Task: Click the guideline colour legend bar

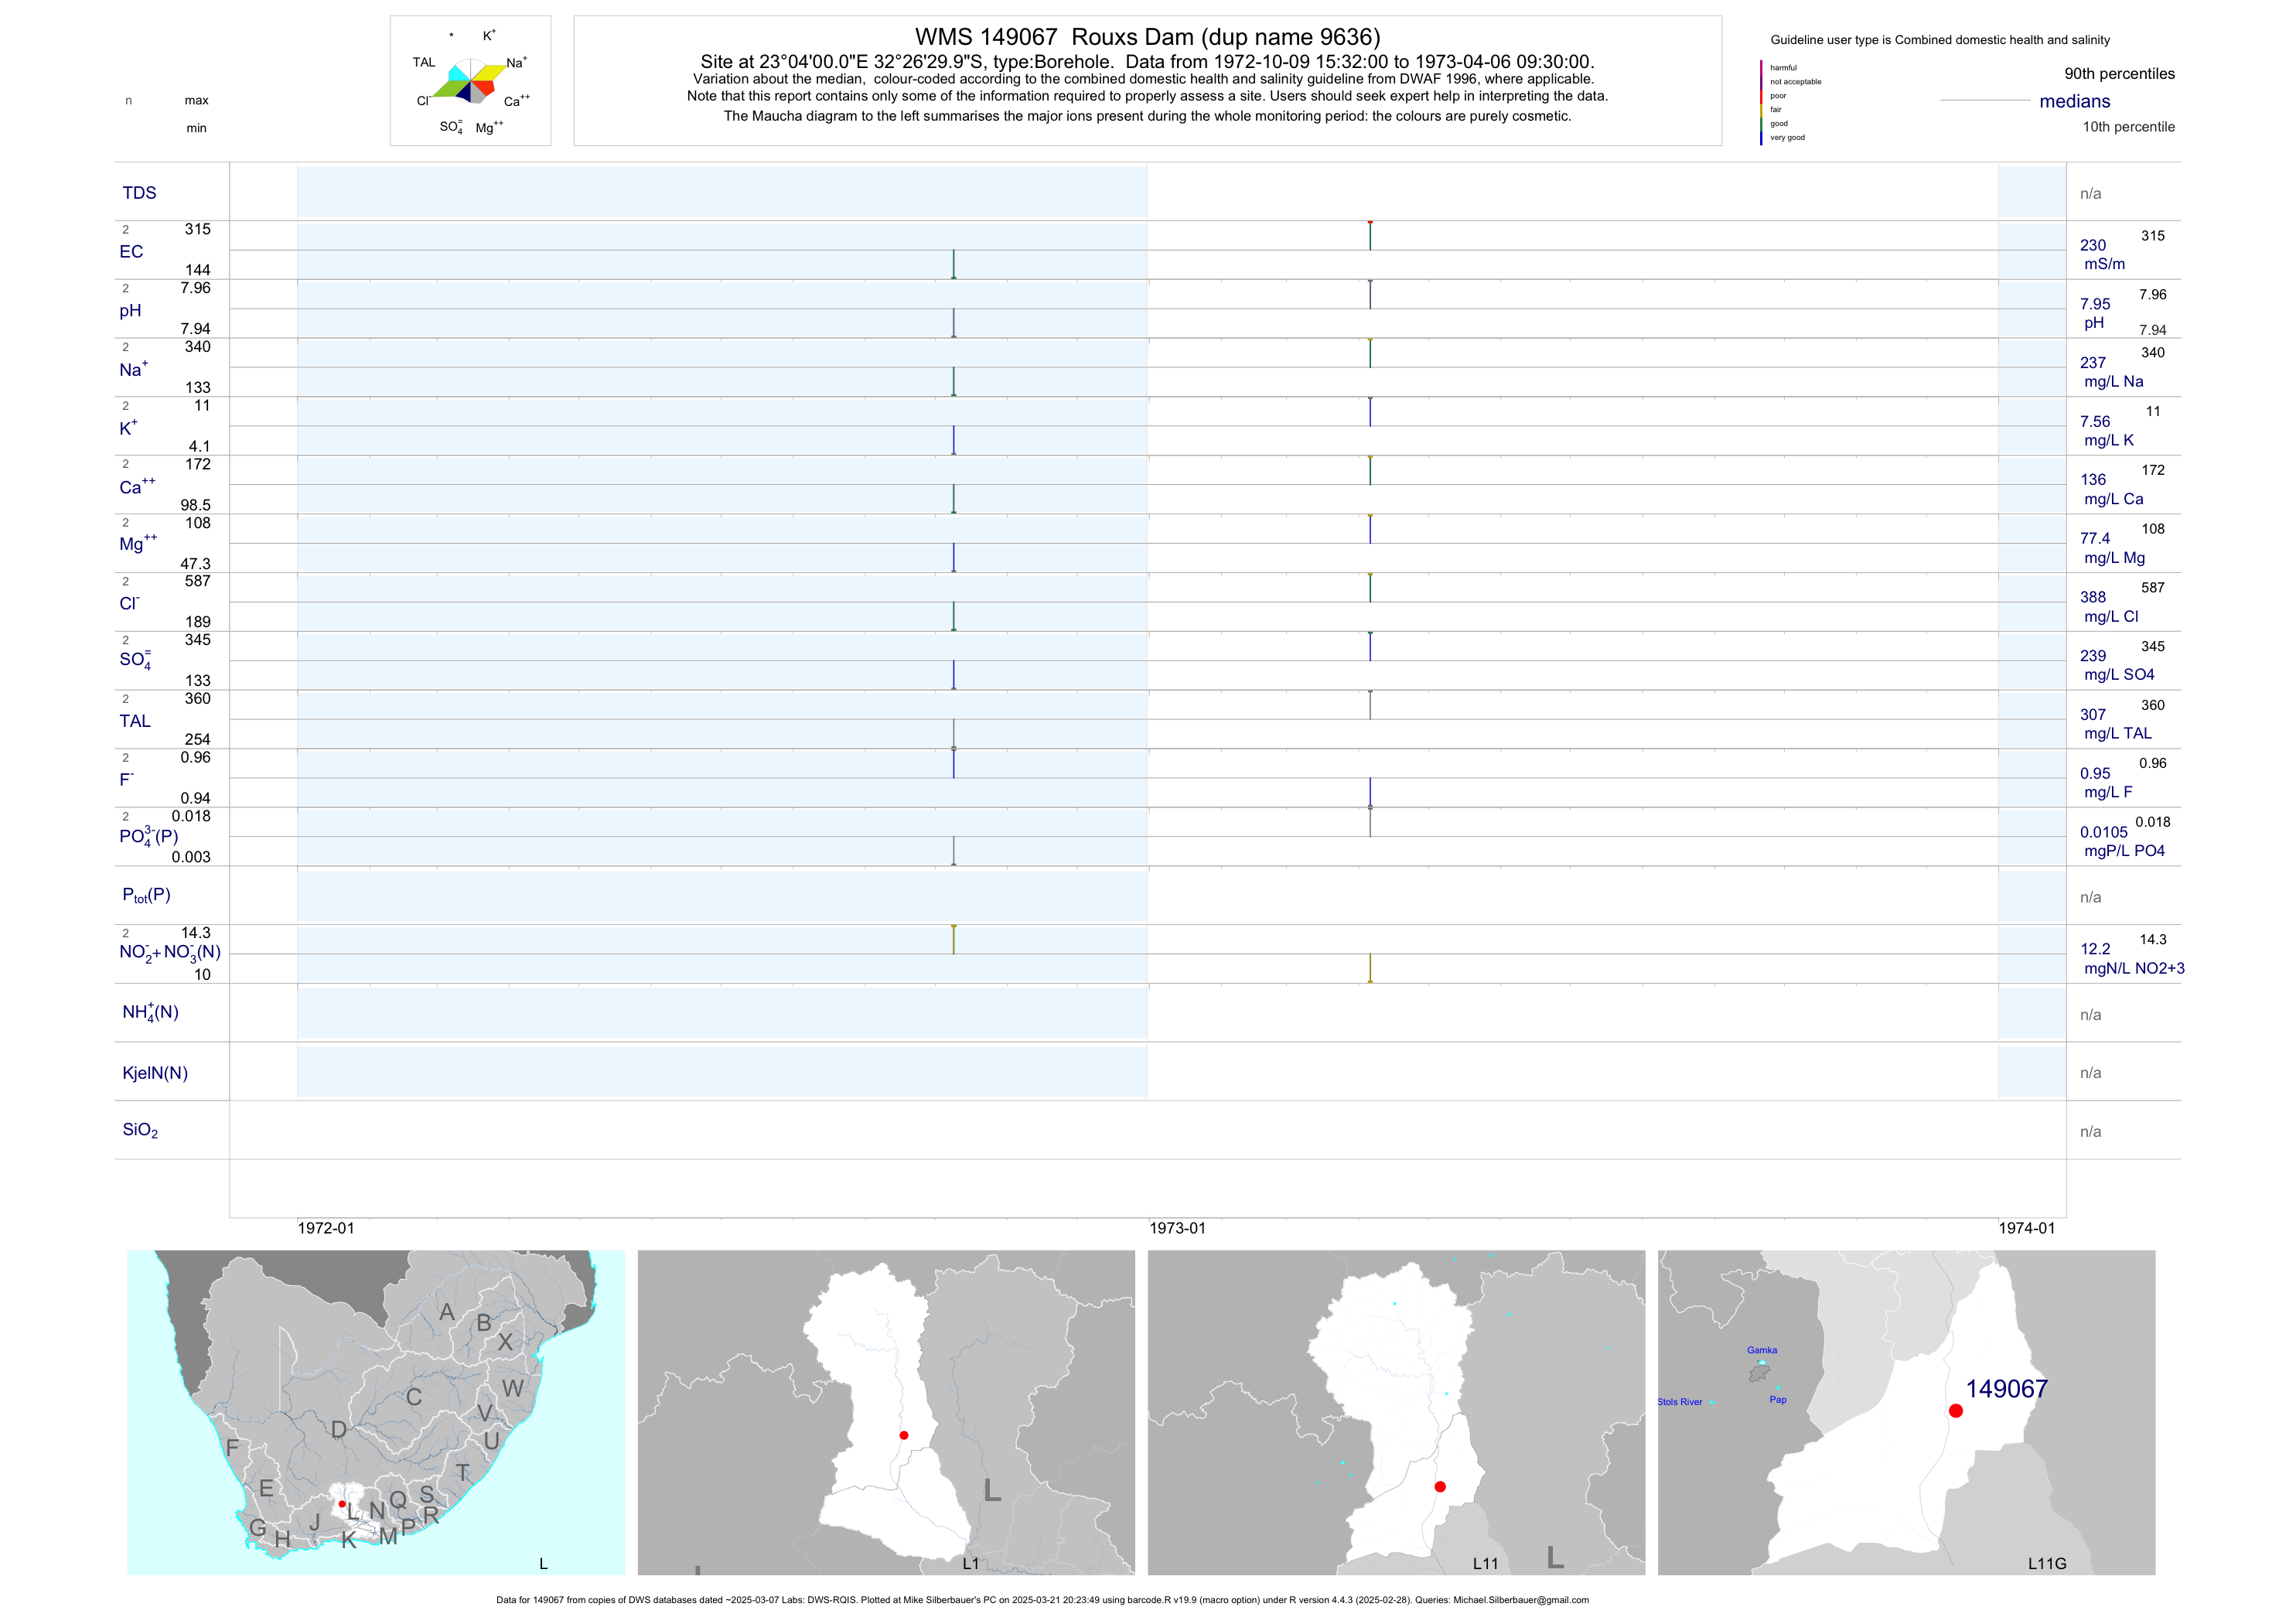Action: tap(1761, 102)
